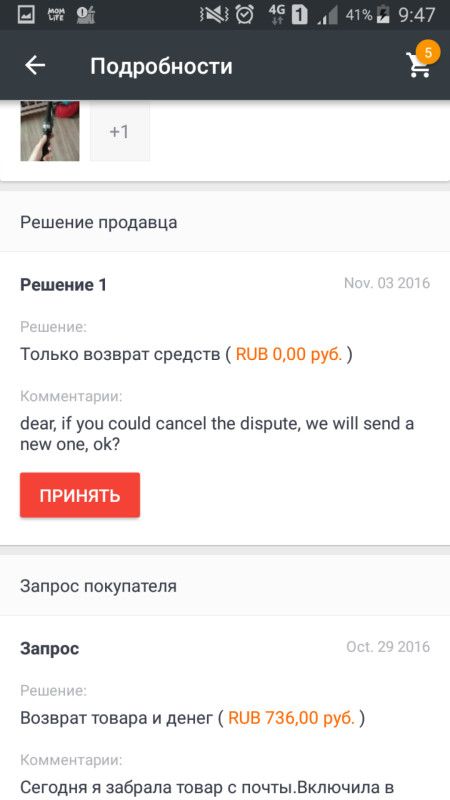Tap the vibrate mode status icon

tap(214, 15)
